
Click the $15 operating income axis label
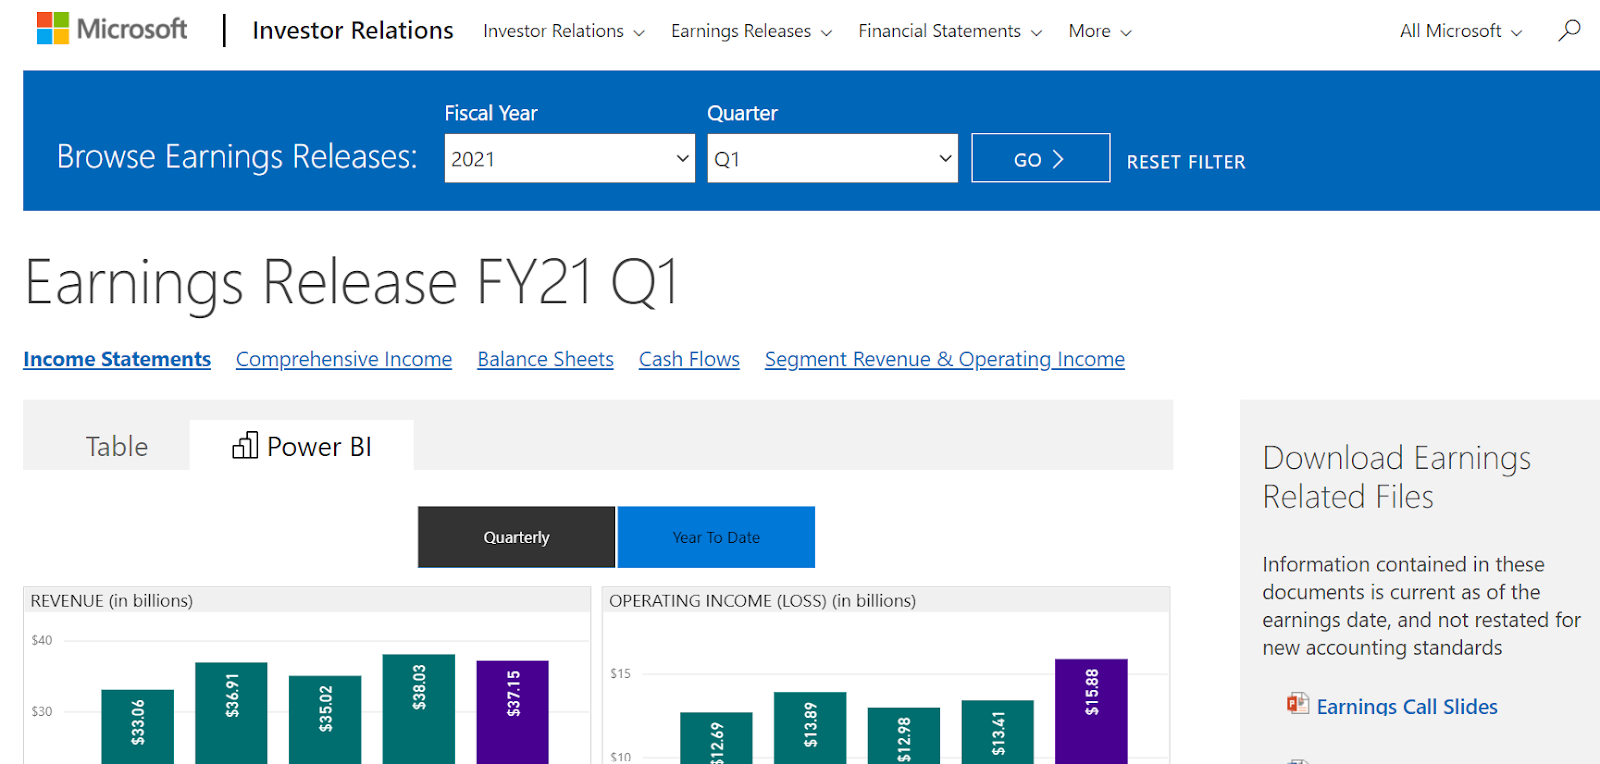click(621, 673)
